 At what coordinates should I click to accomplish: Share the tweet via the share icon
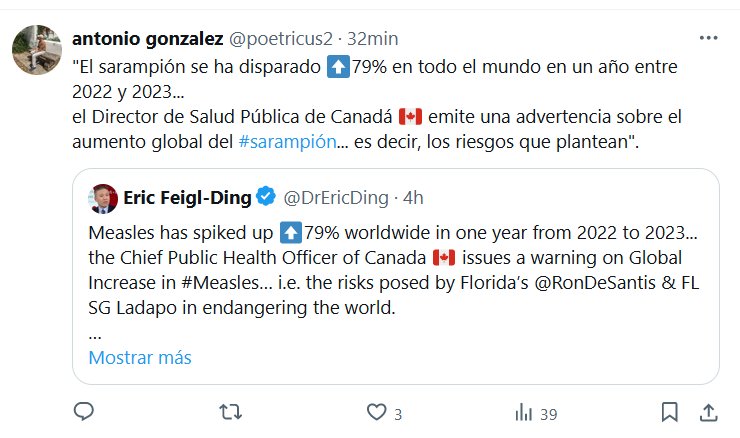pos(708,412)
